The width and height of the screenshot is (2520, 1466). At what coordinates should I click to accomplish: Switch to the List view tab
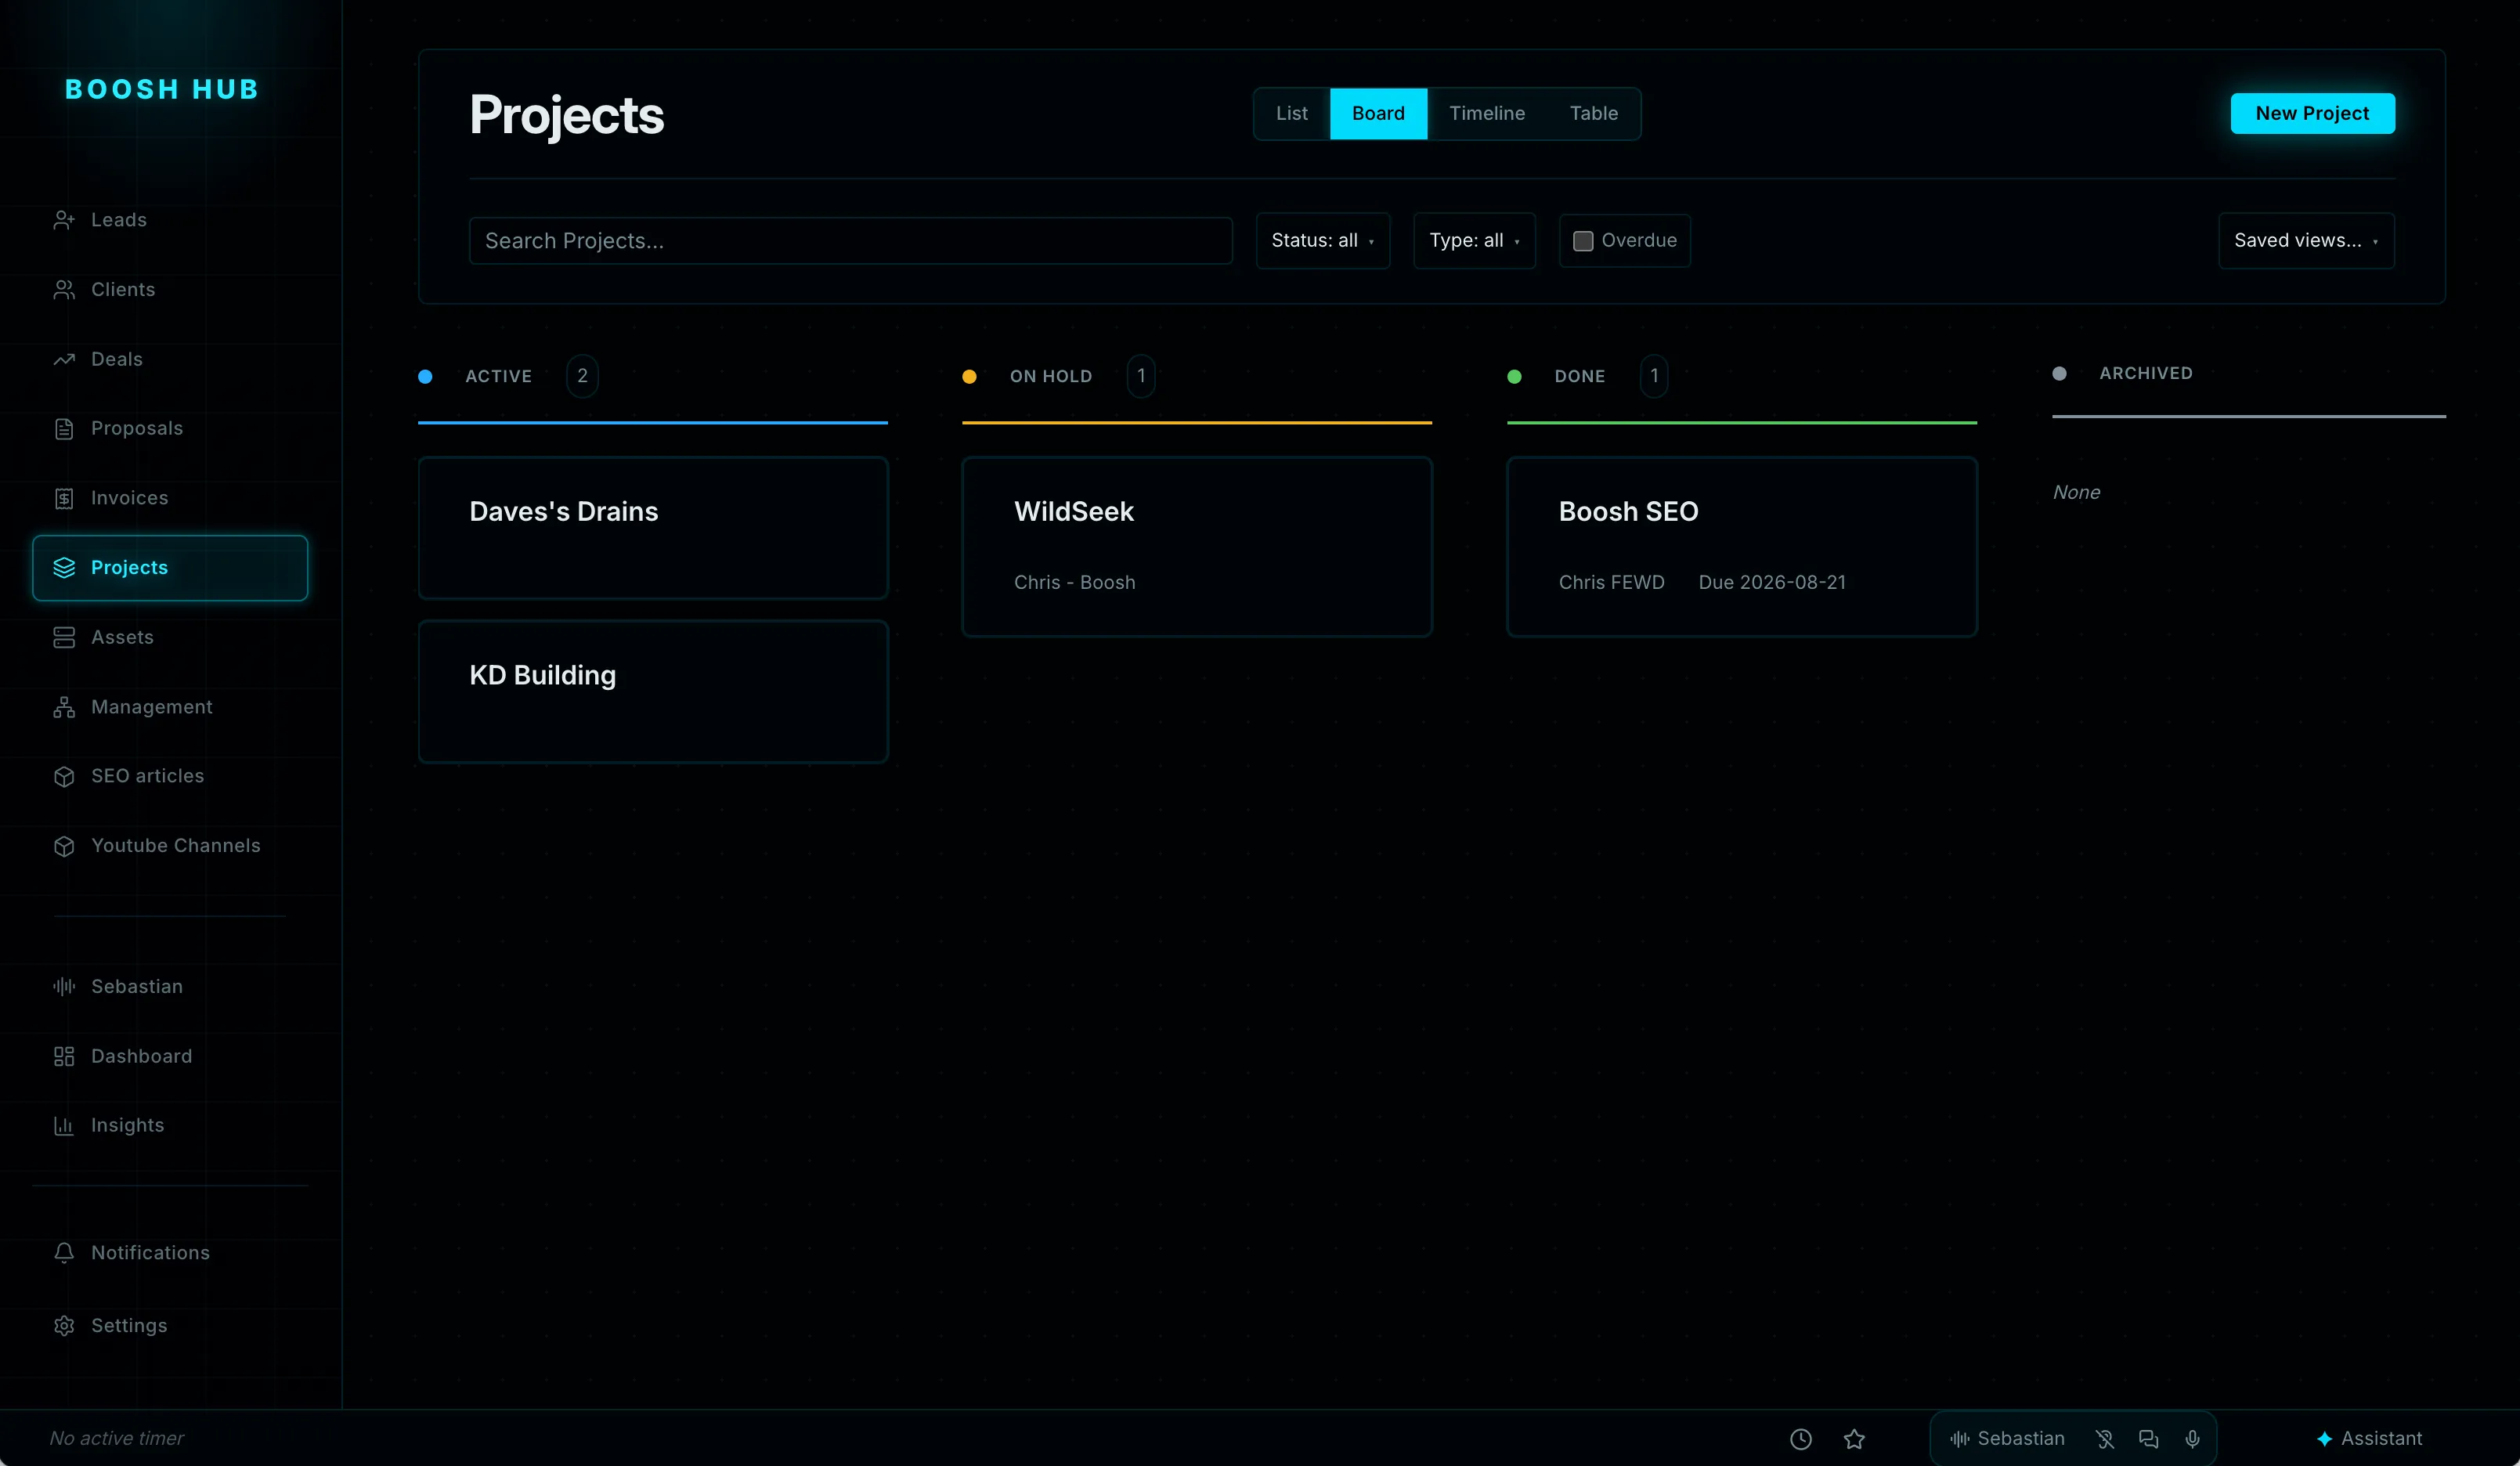[1291, 114]
